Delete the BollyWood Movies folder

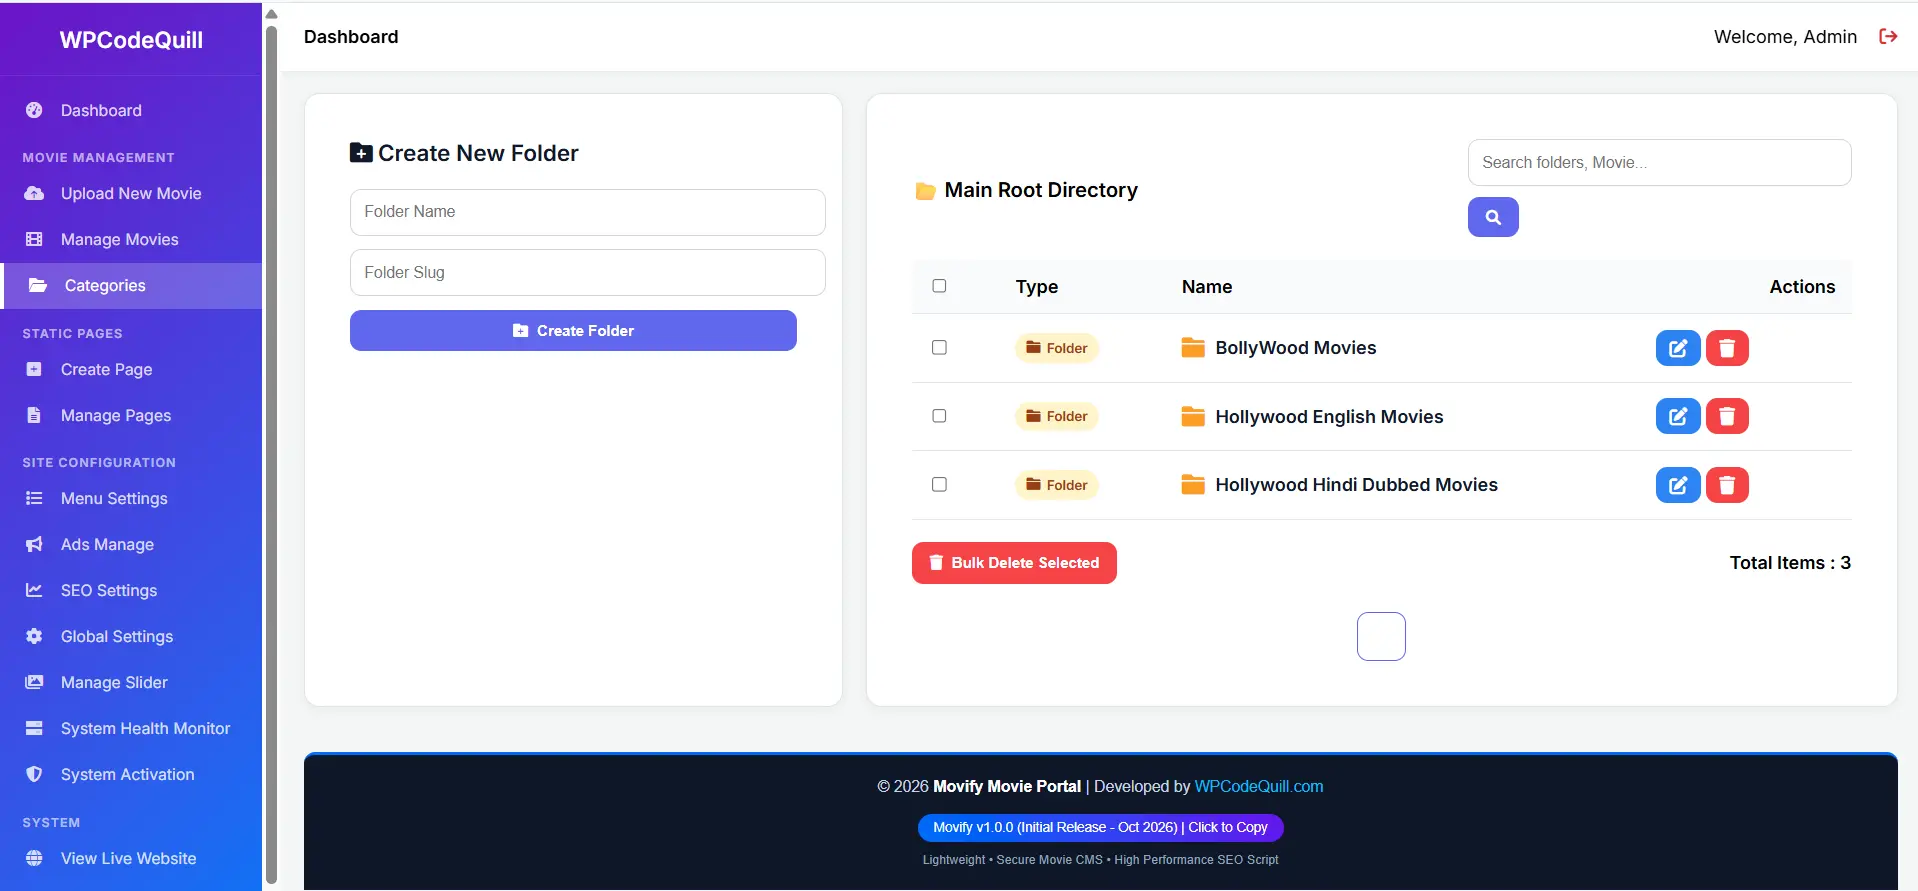[1727, 348]
